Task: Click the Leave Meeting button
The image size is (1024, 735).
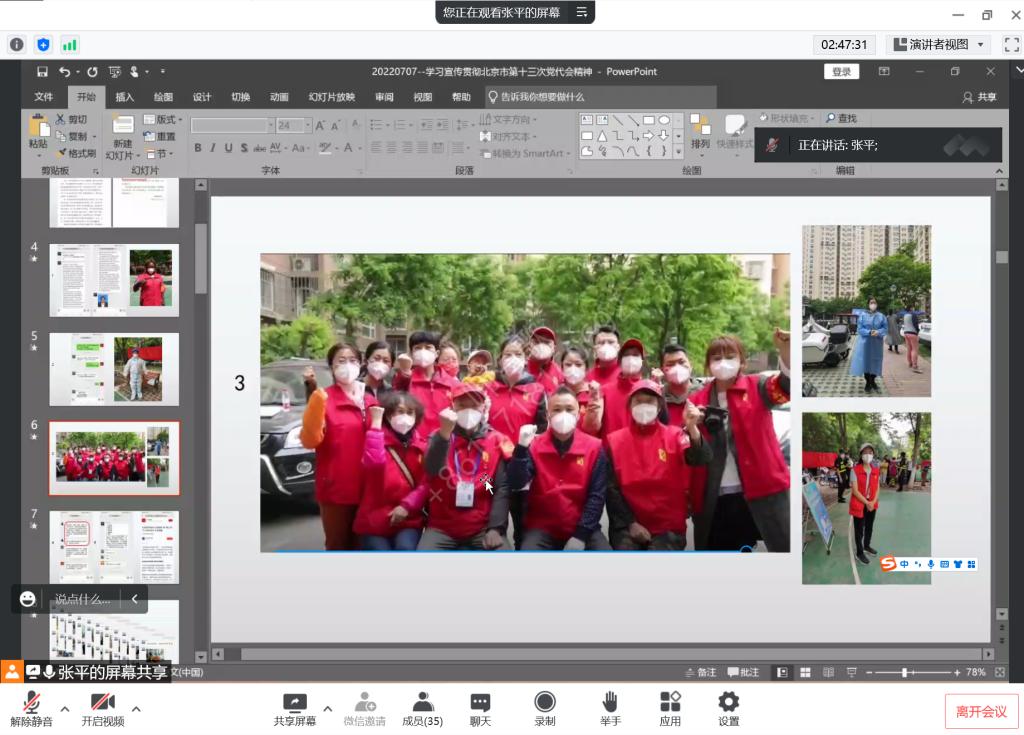Action: 981,711
